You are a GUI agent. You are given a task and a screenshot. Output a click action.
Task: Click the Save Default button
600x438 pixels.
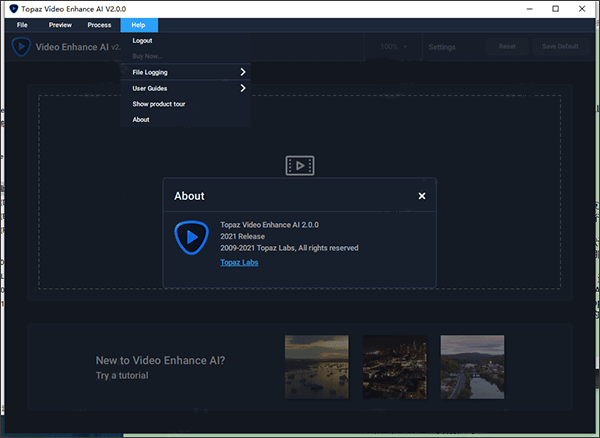[x=560, y=46]
